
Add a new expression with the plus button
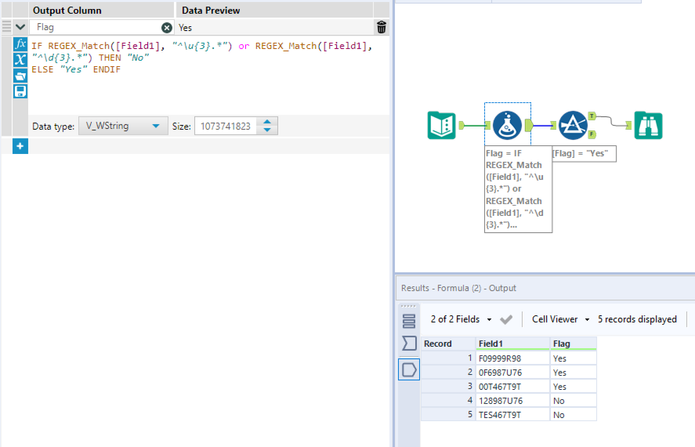tap(20, 146)
